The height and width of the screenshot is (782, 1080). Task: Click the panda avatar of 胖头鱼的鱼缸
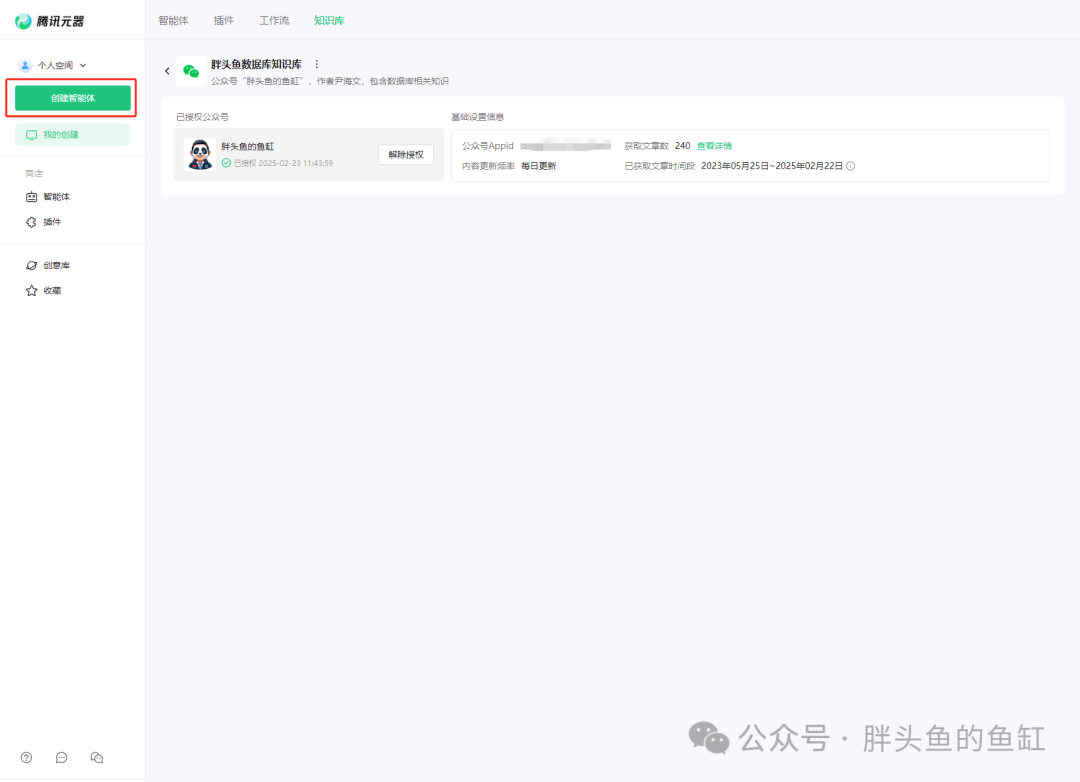pyautogui.click(x=200, y=154)
